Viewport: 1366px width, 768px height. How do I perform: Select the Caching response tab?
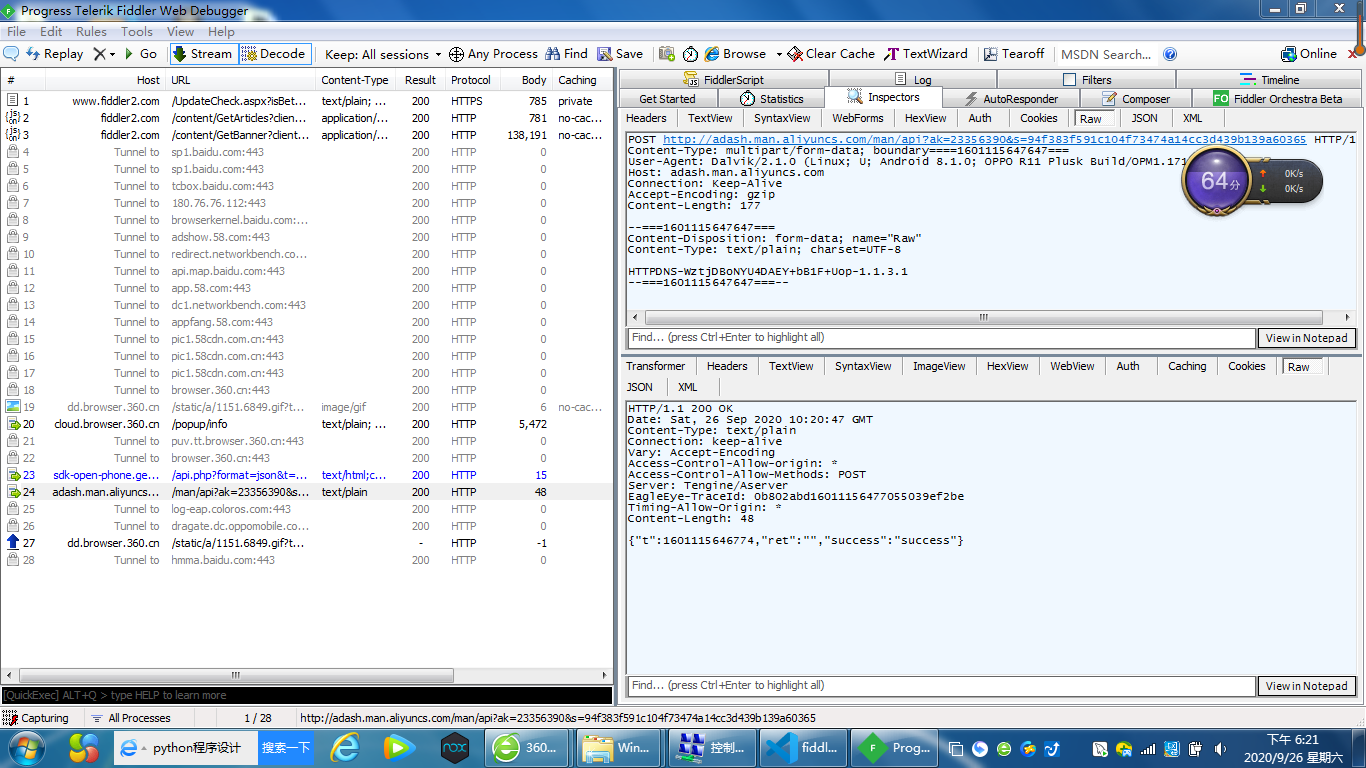[1187, 366]
